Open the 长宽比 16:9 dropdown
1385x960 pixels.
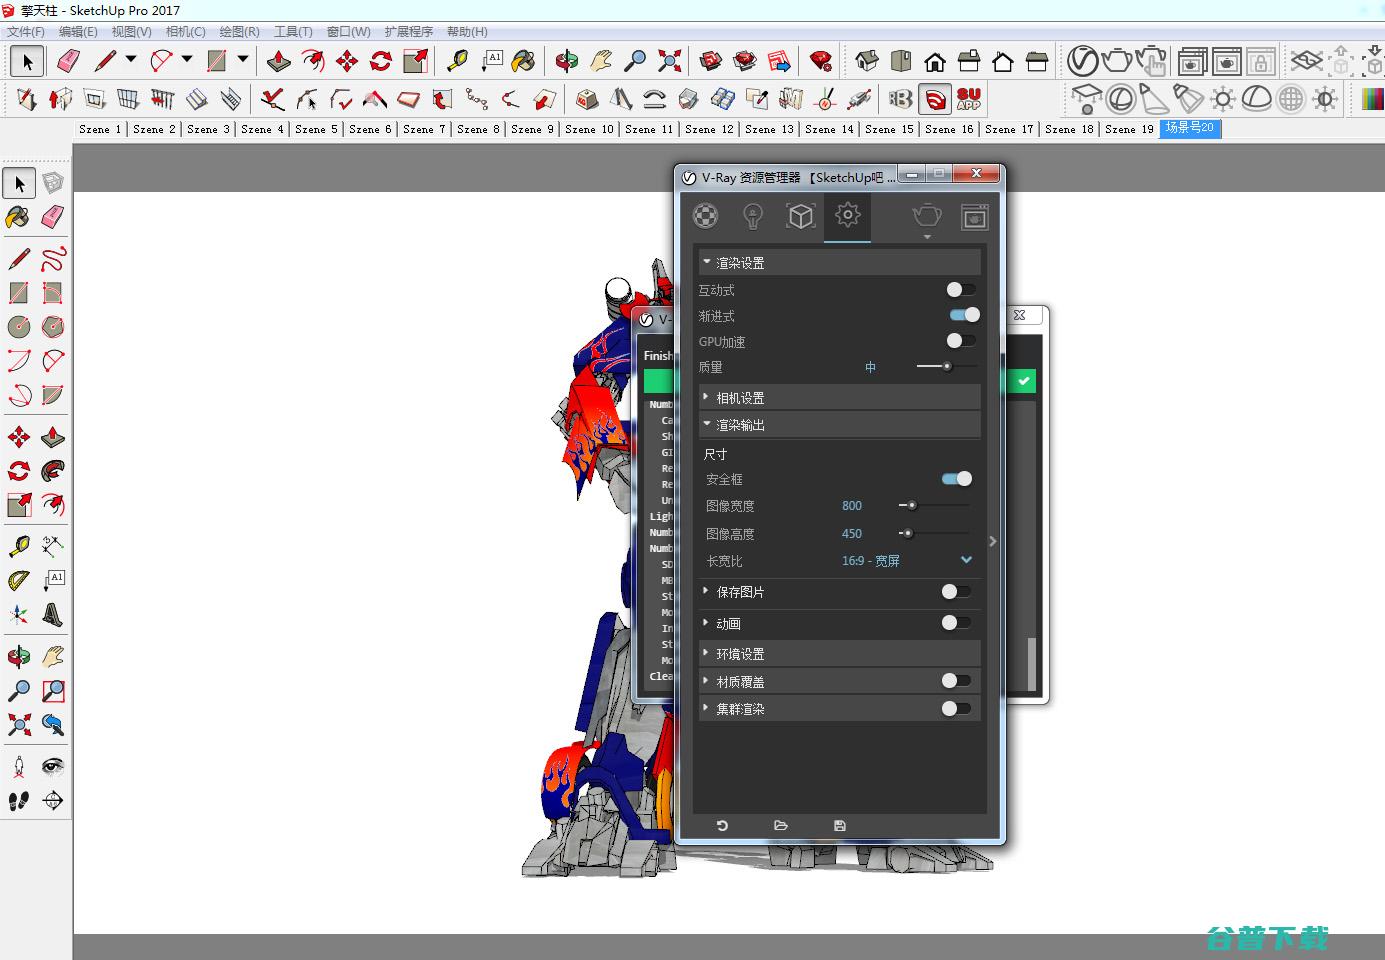(907, 561)
